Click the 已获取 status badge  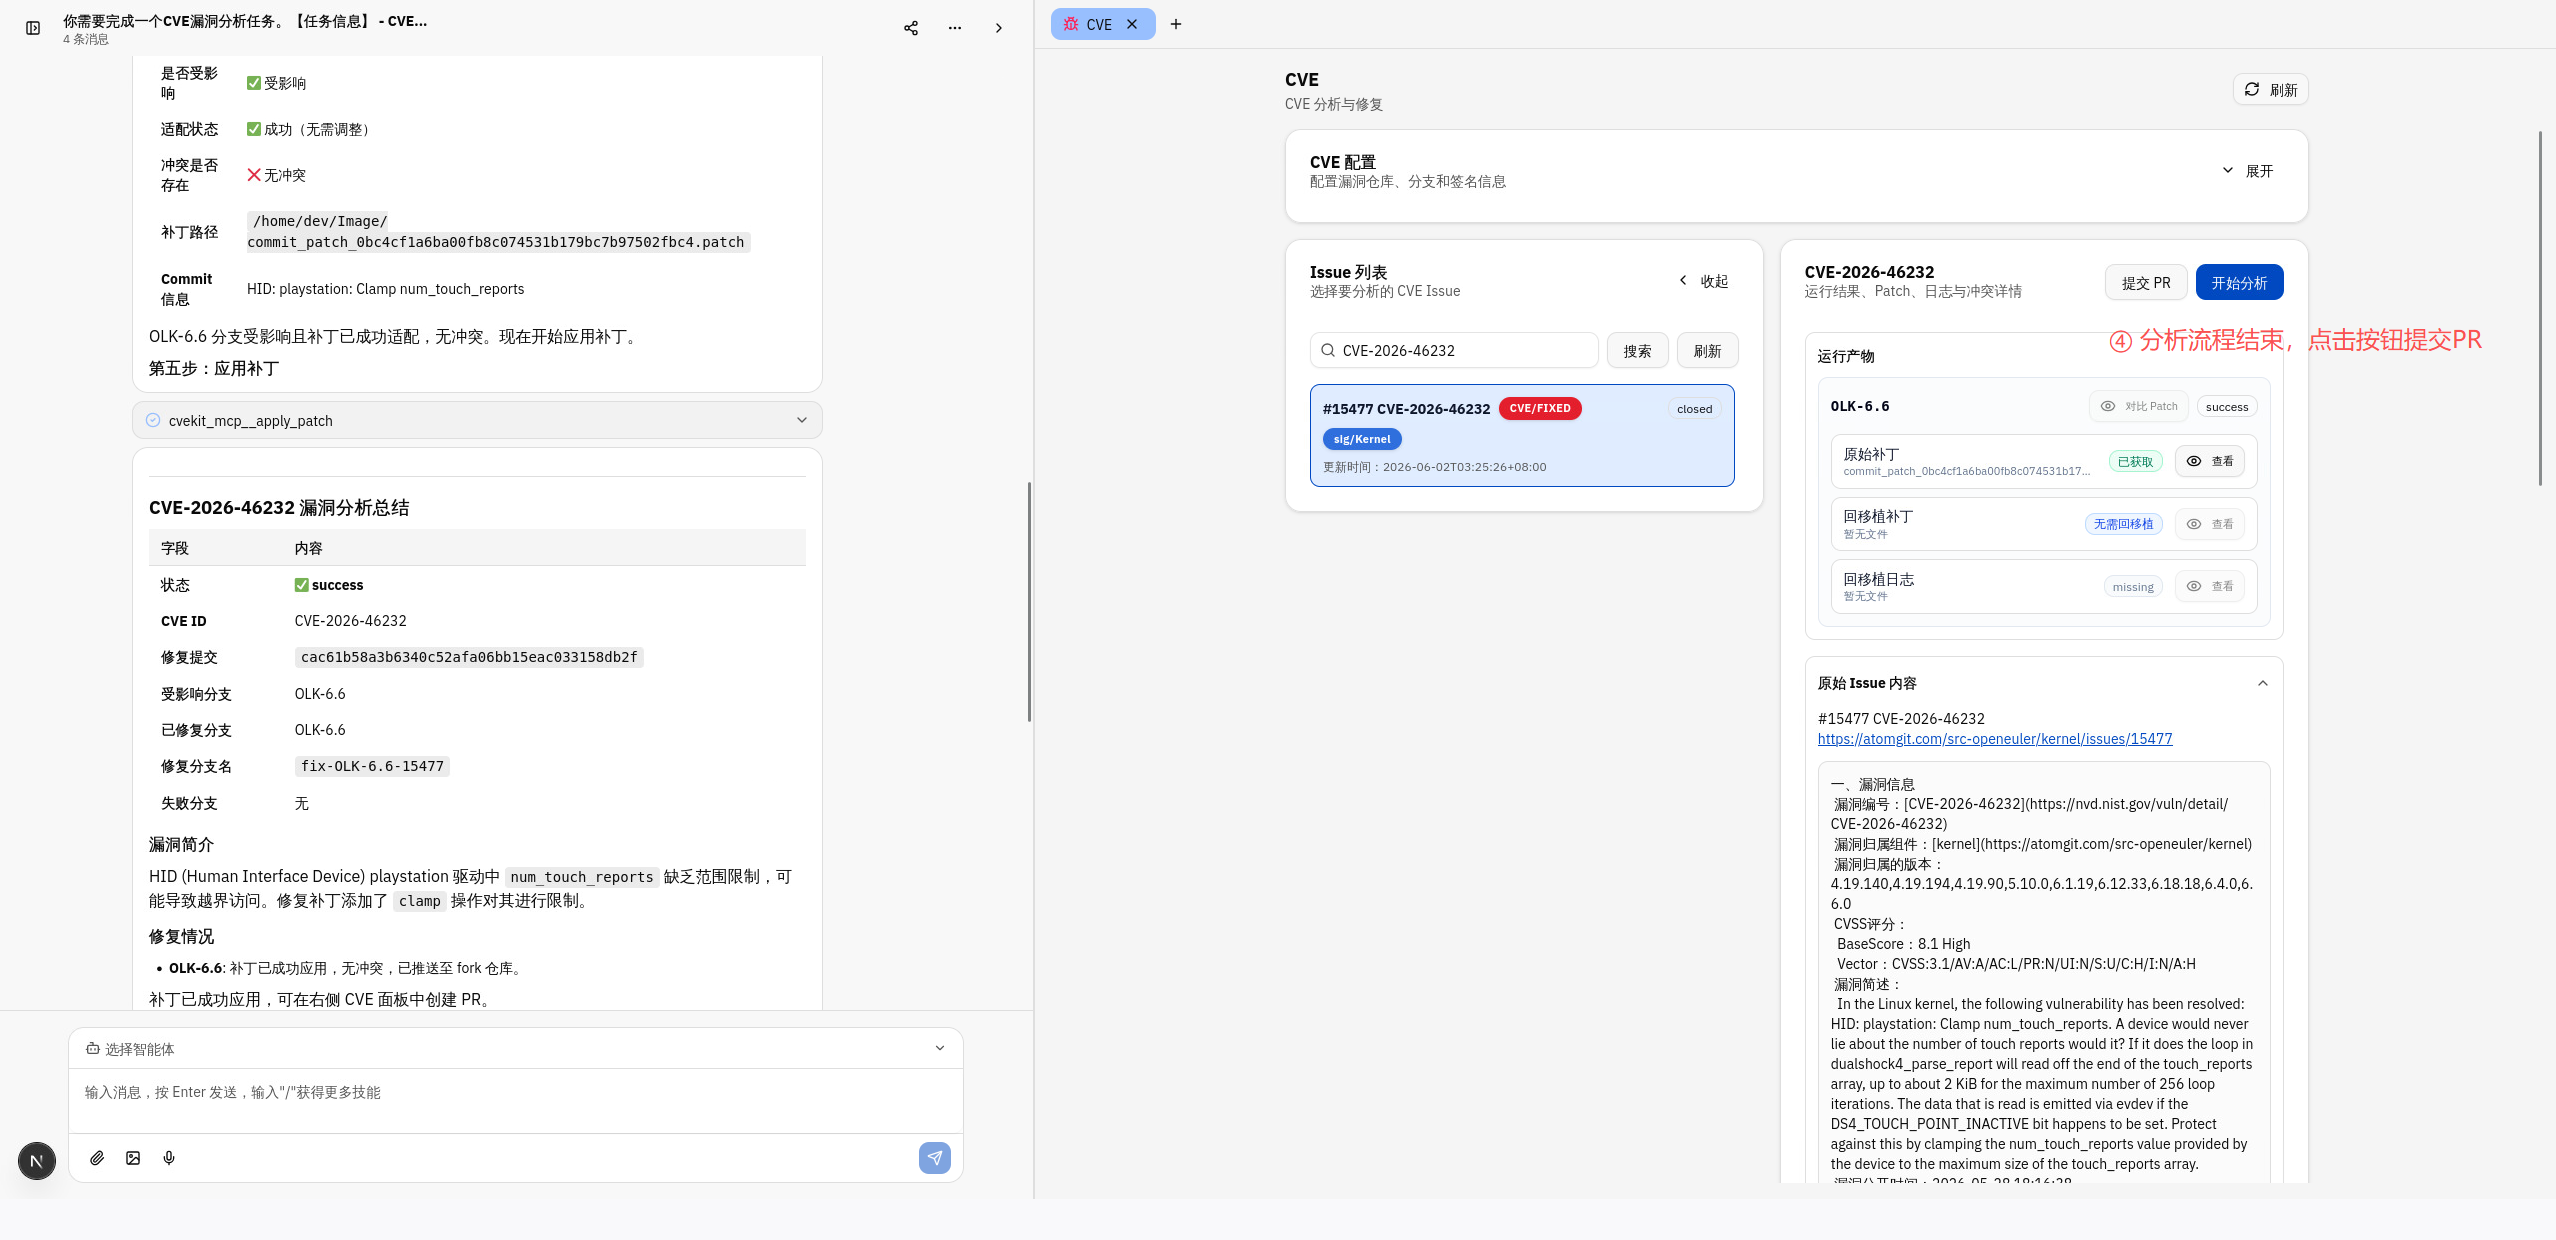pos(2135,461)
